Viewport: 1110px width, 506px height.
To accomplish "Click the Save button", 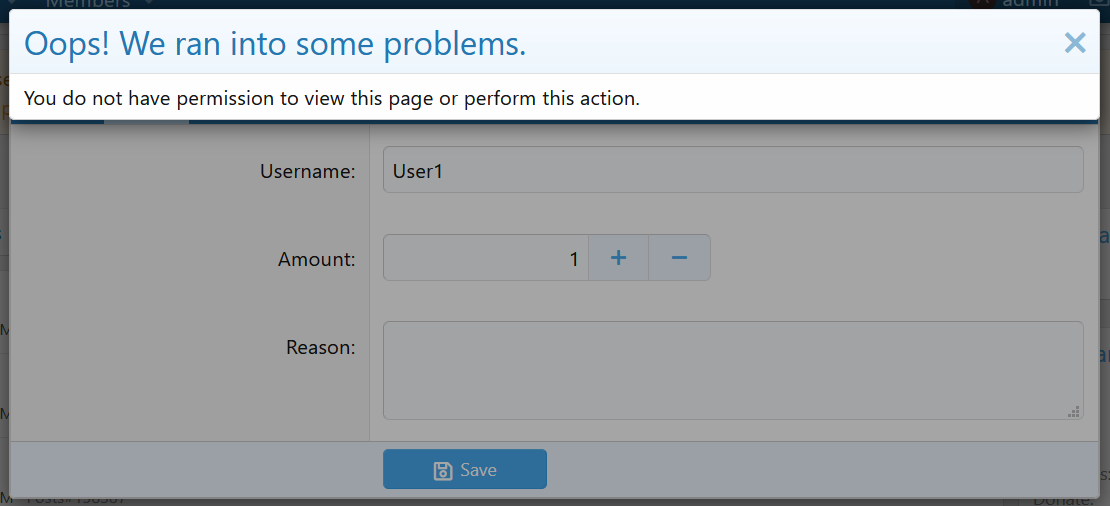I will coord(465,469).
